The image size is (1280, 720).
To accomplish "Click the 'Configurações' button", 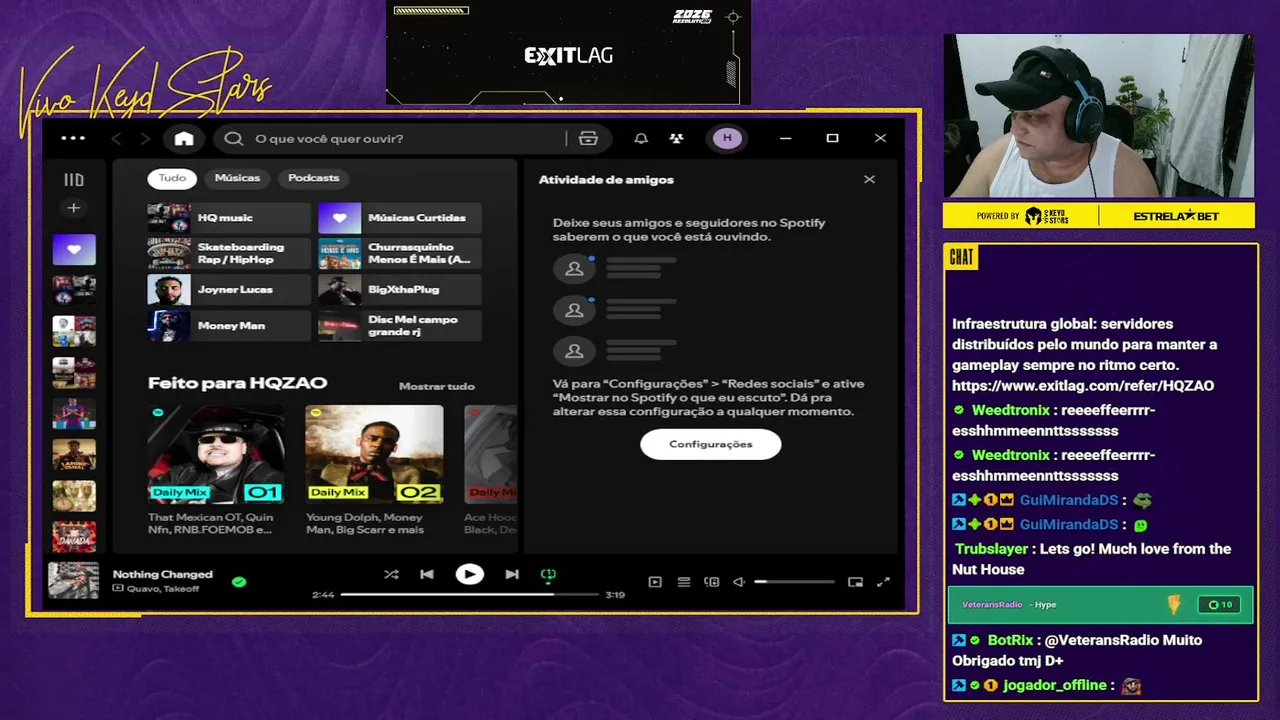I will click(x=711, y=444).
